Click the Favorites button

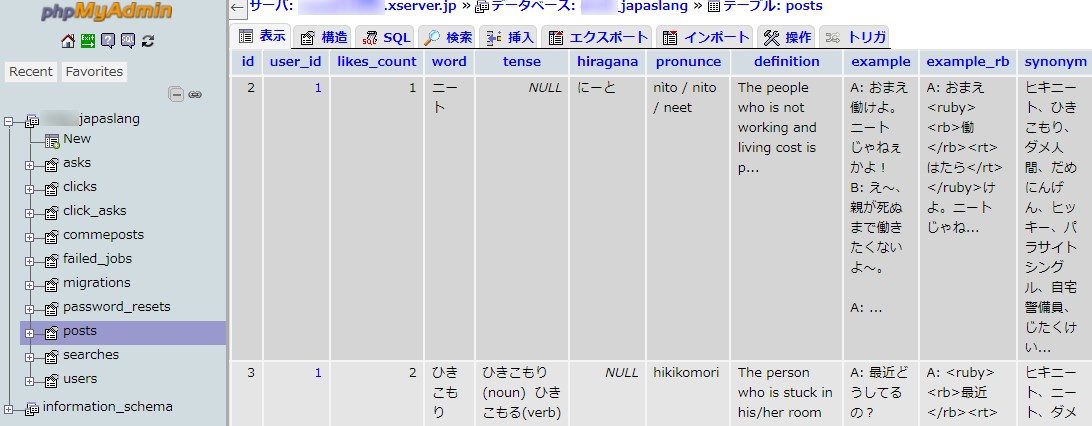point(95,72)
